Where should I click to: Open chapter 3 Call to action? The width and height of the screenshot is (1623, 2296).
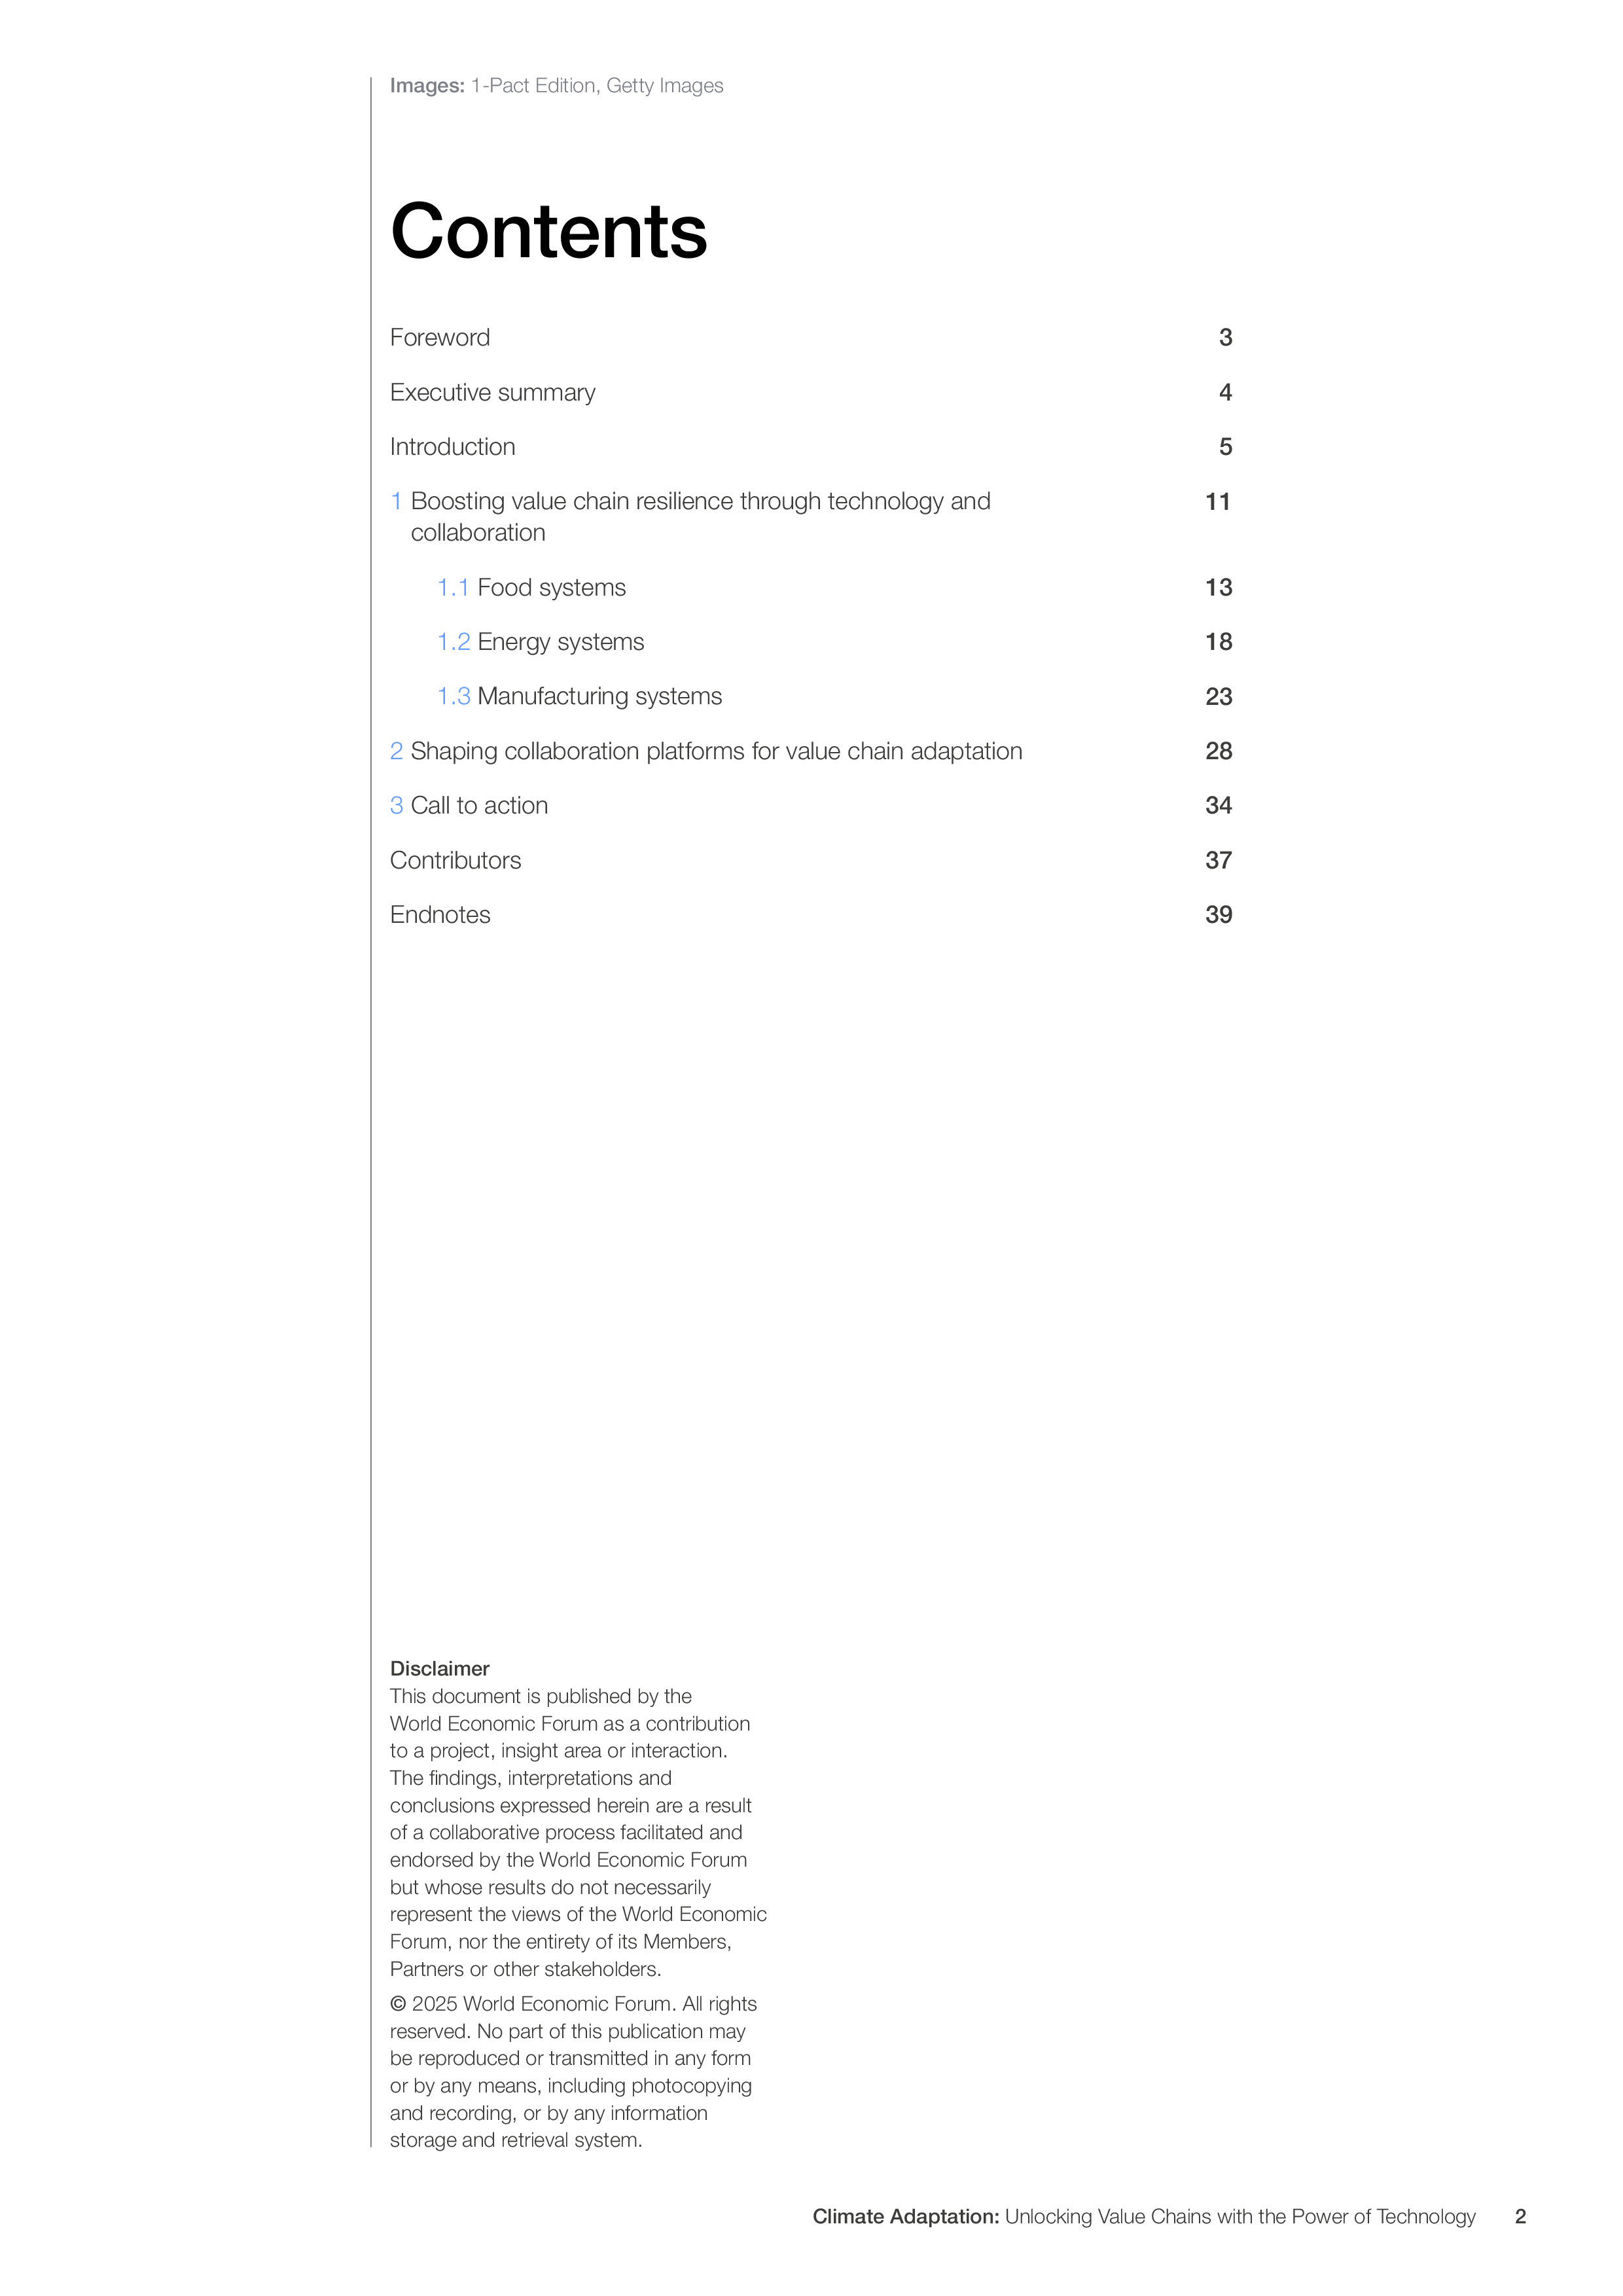[x=469, y=806]
